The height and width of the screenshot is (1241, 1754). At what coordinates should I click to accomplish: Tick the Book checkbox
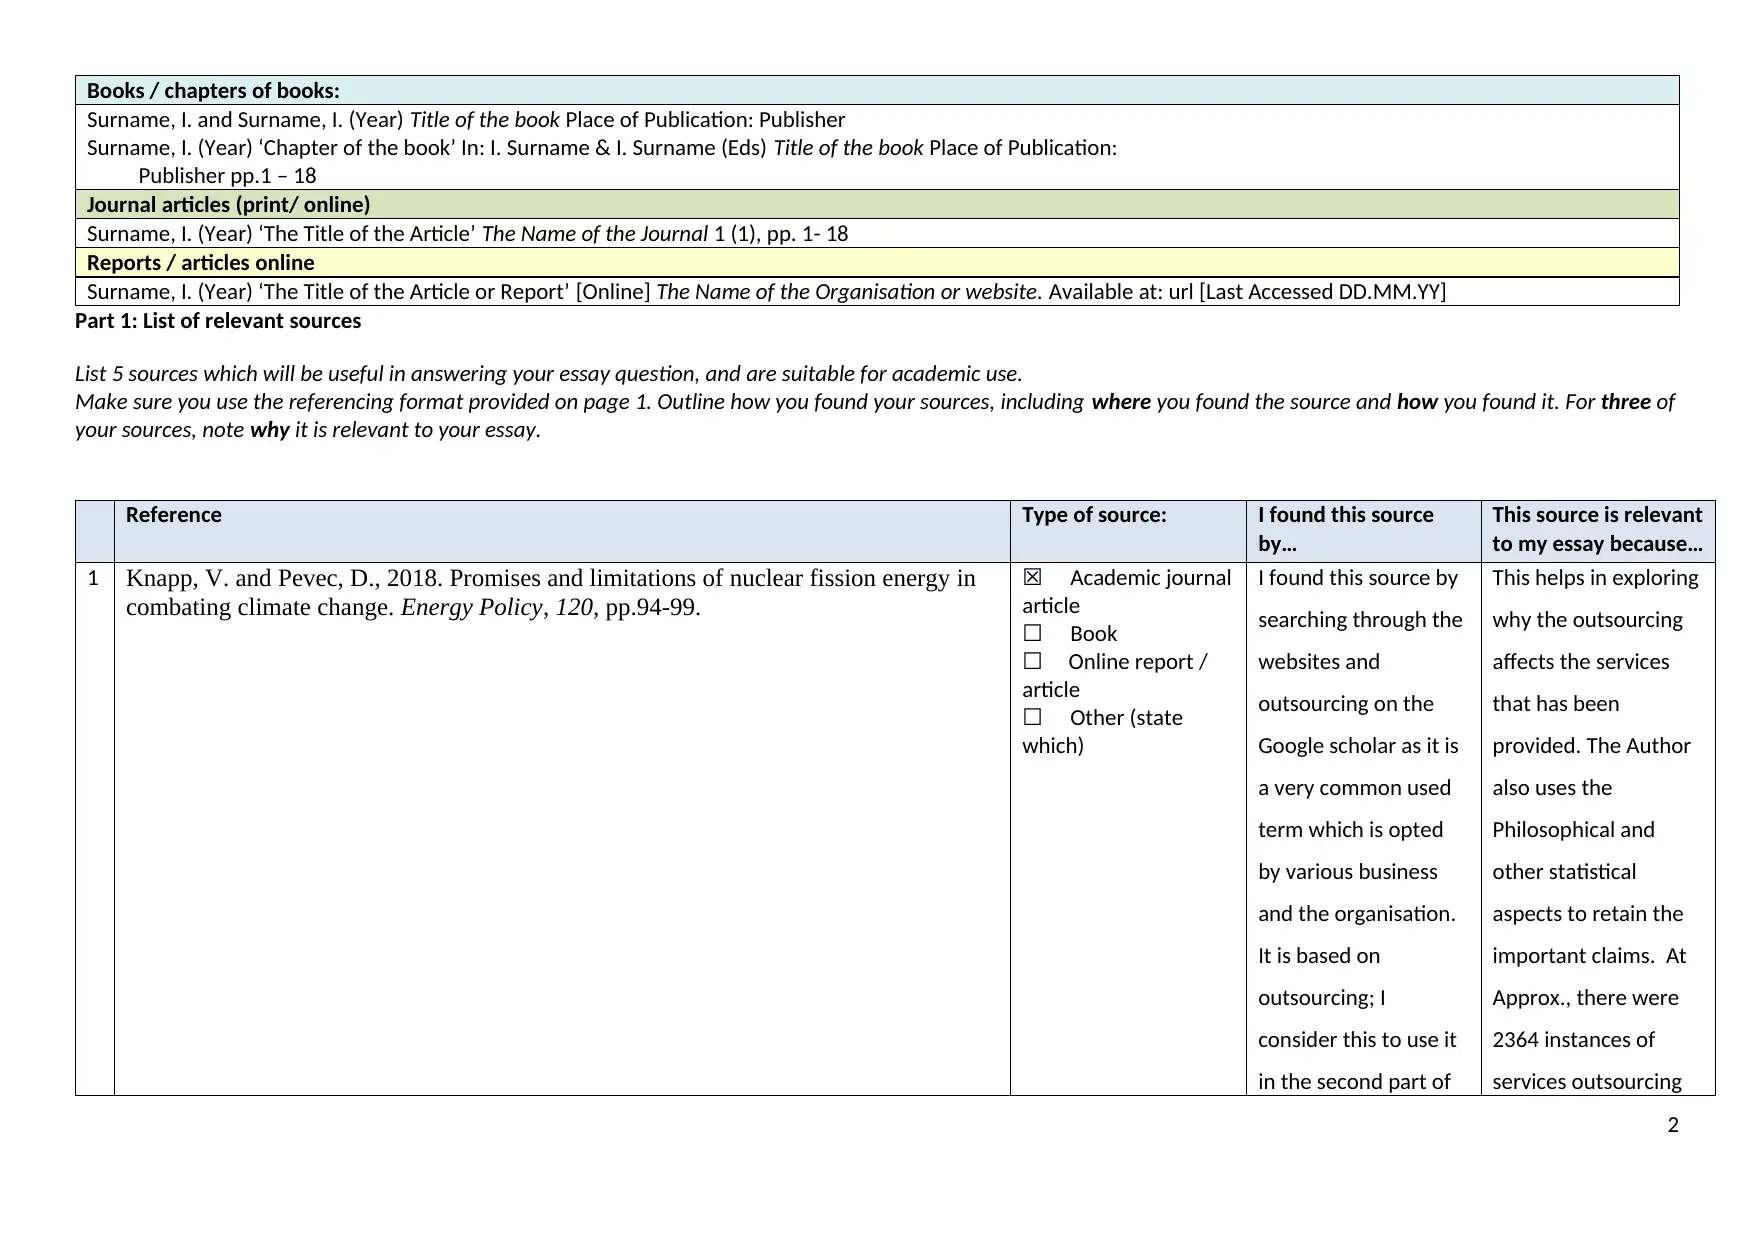tap(1033, 634)
